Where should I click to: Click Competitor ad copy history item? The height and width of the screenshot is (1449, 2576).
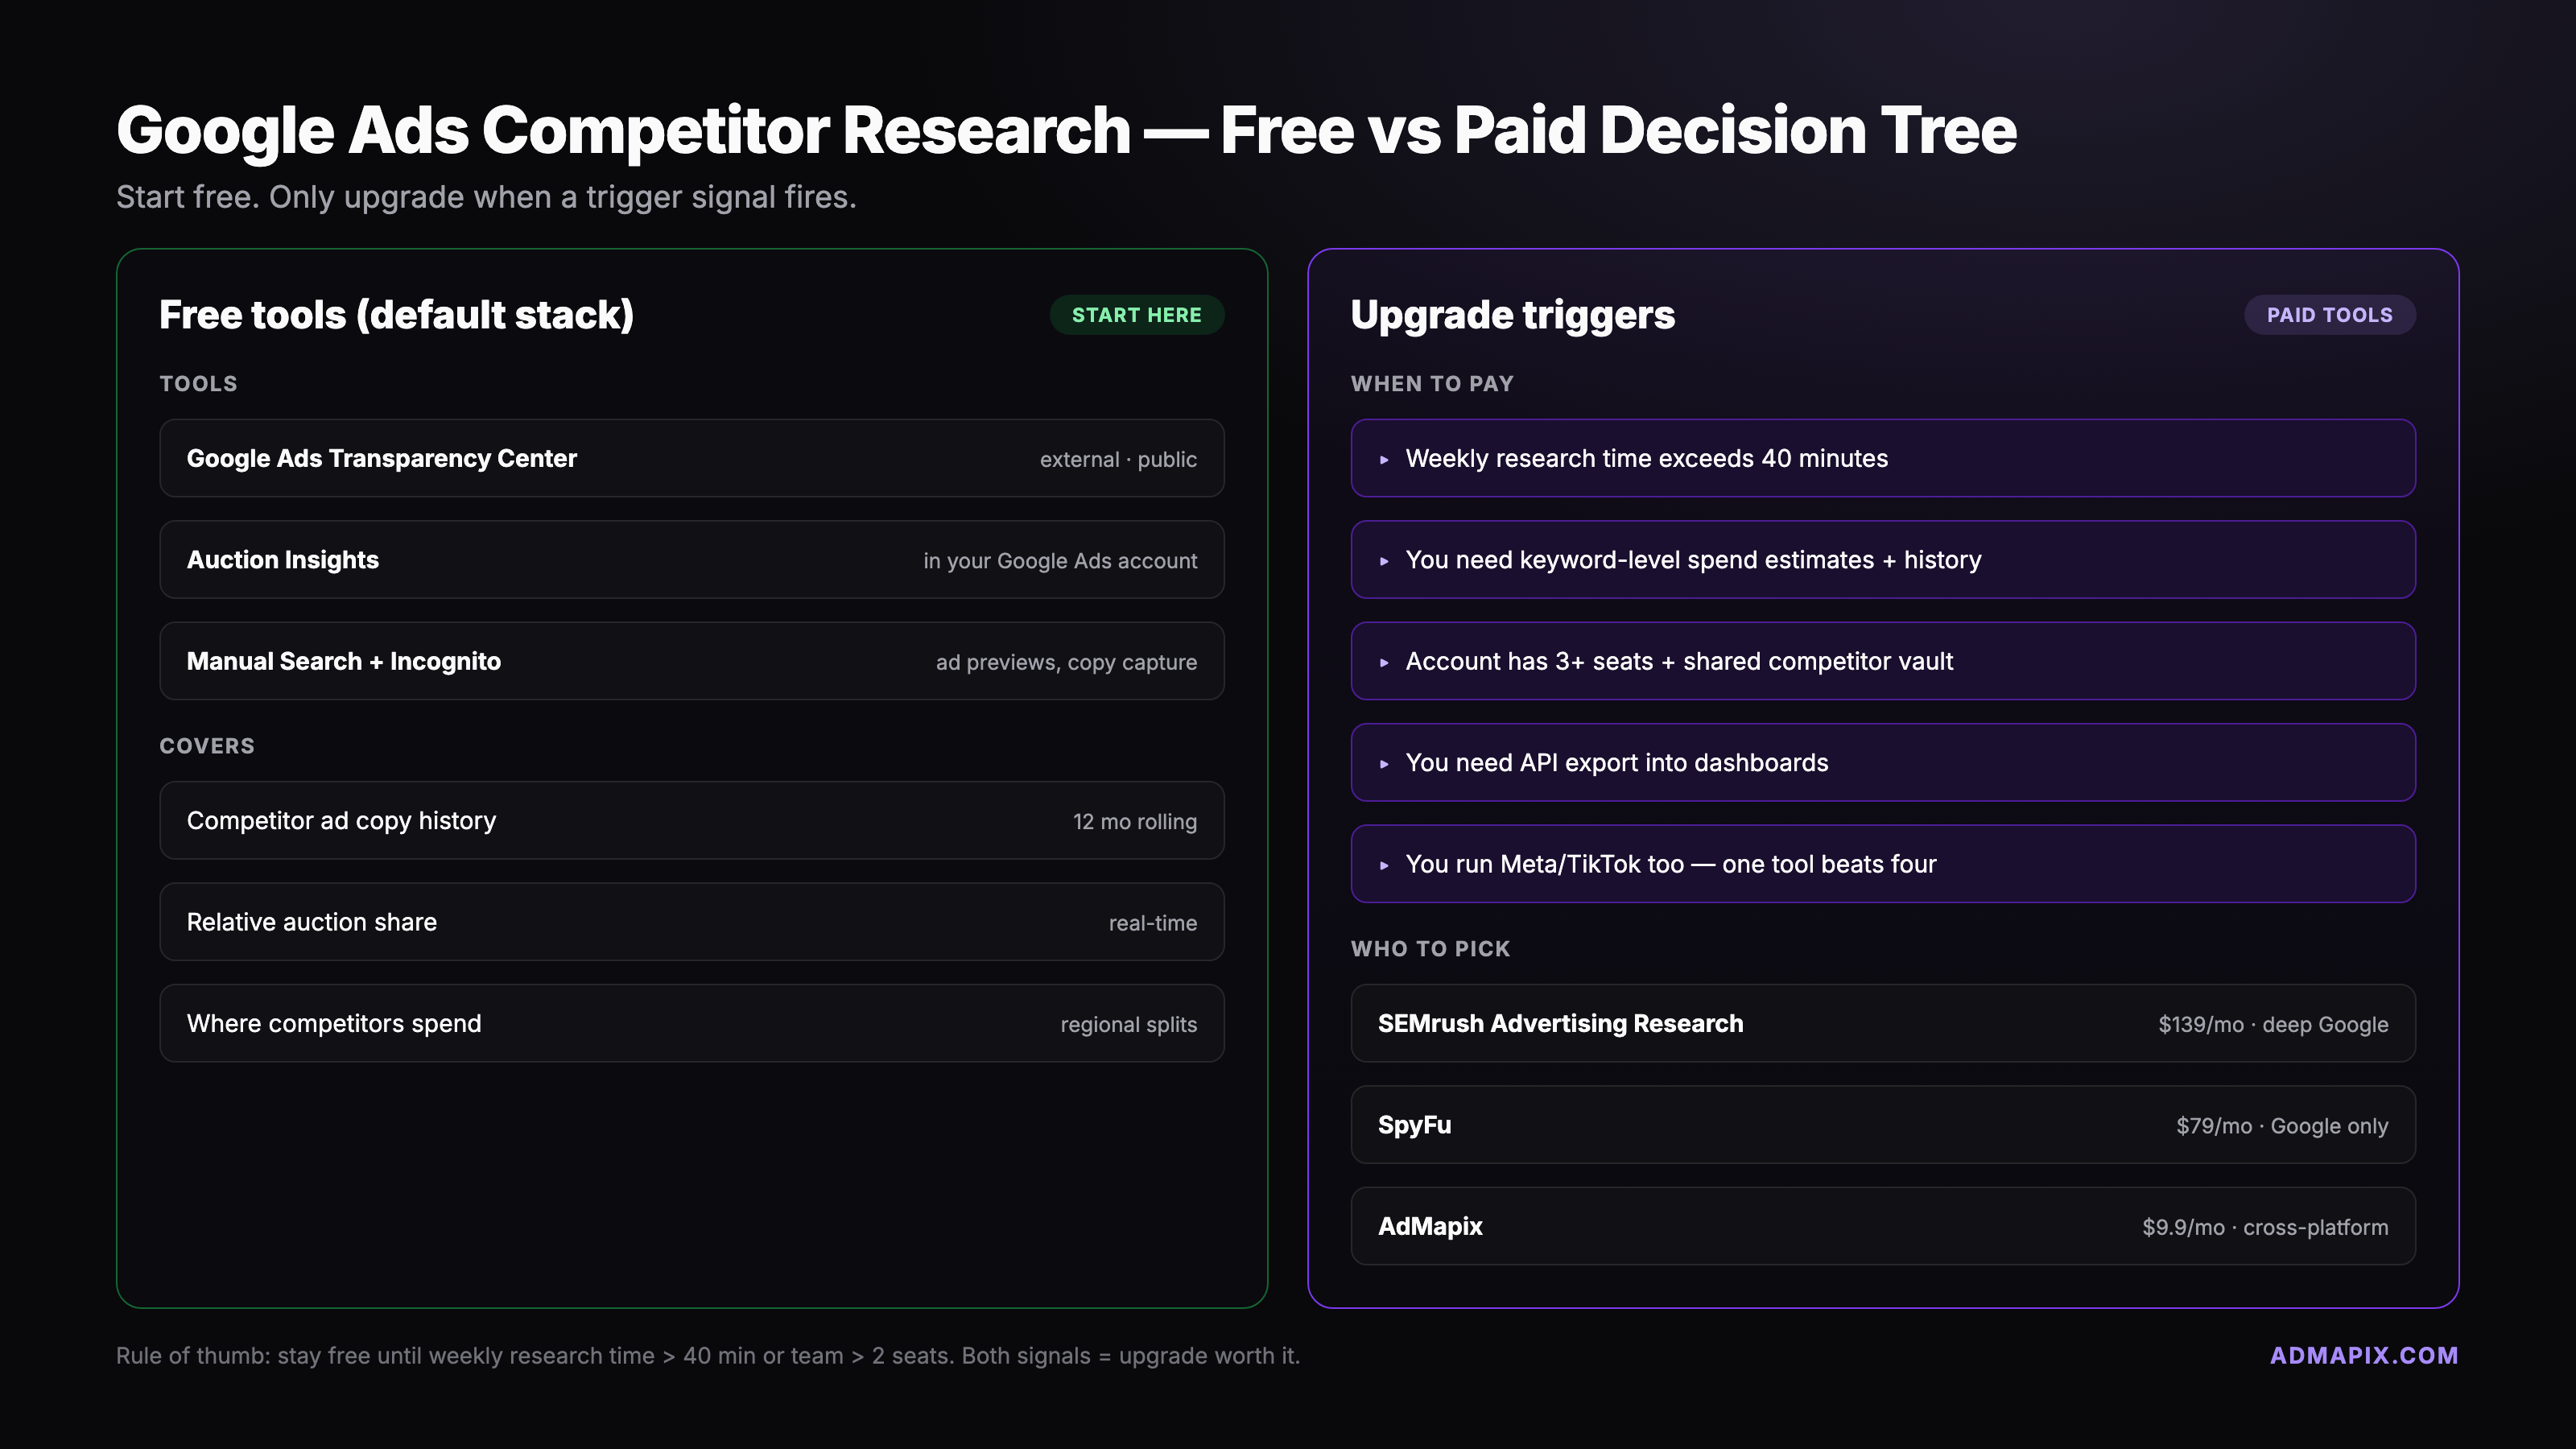click(x=691, y=820)
